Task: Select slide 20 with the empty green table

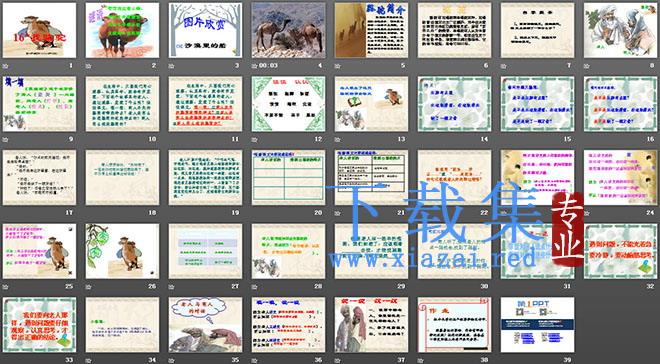Action: (288, 178)
